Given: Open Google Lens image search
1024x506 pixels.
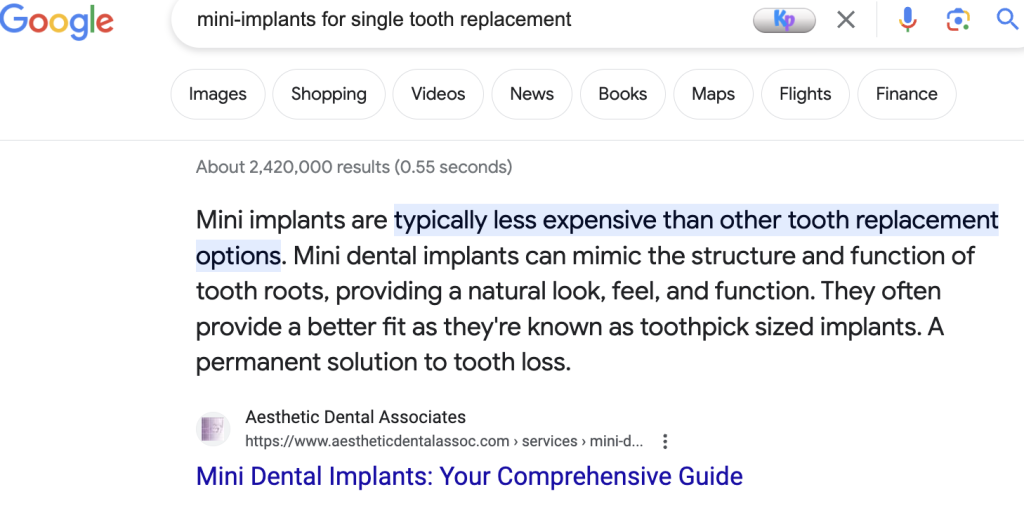Looking at the screenshot, I should (958, 20).
